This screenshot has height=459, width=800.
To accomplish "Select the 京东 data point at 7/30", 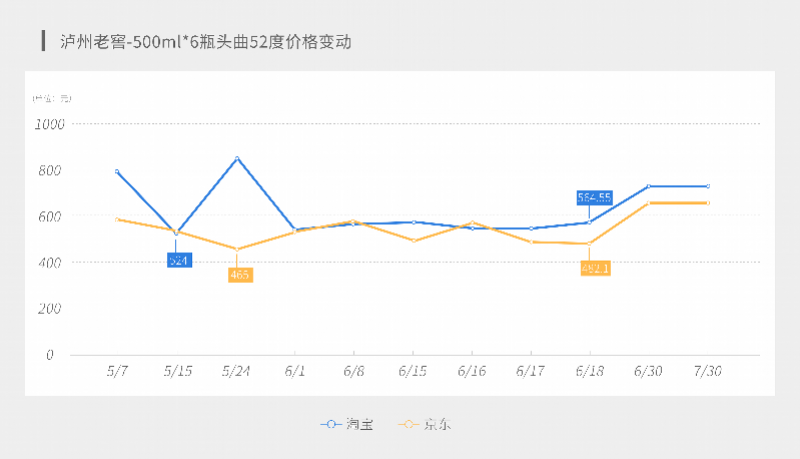I will [x=708, y=203].
